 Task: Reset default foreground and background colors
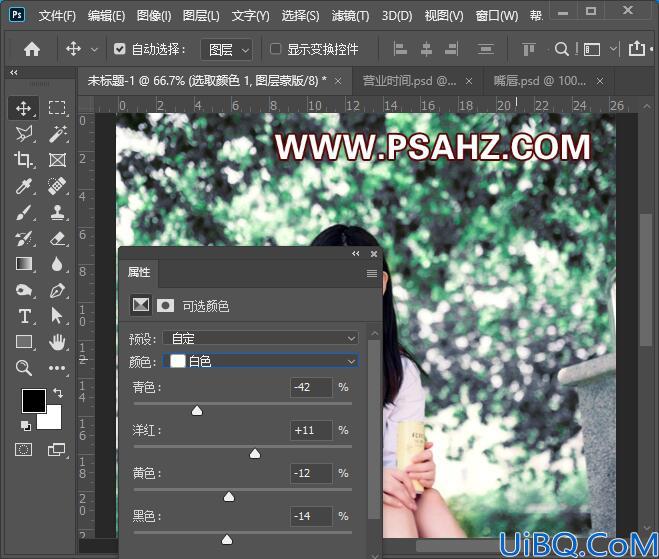(x=26, y=426)
